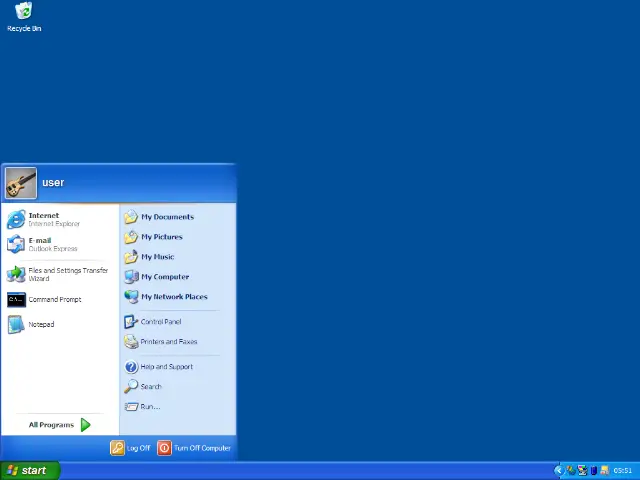640x480 pixels.
Task: Launch Internet Explorer from Start menu
Action: pos(60,220)
